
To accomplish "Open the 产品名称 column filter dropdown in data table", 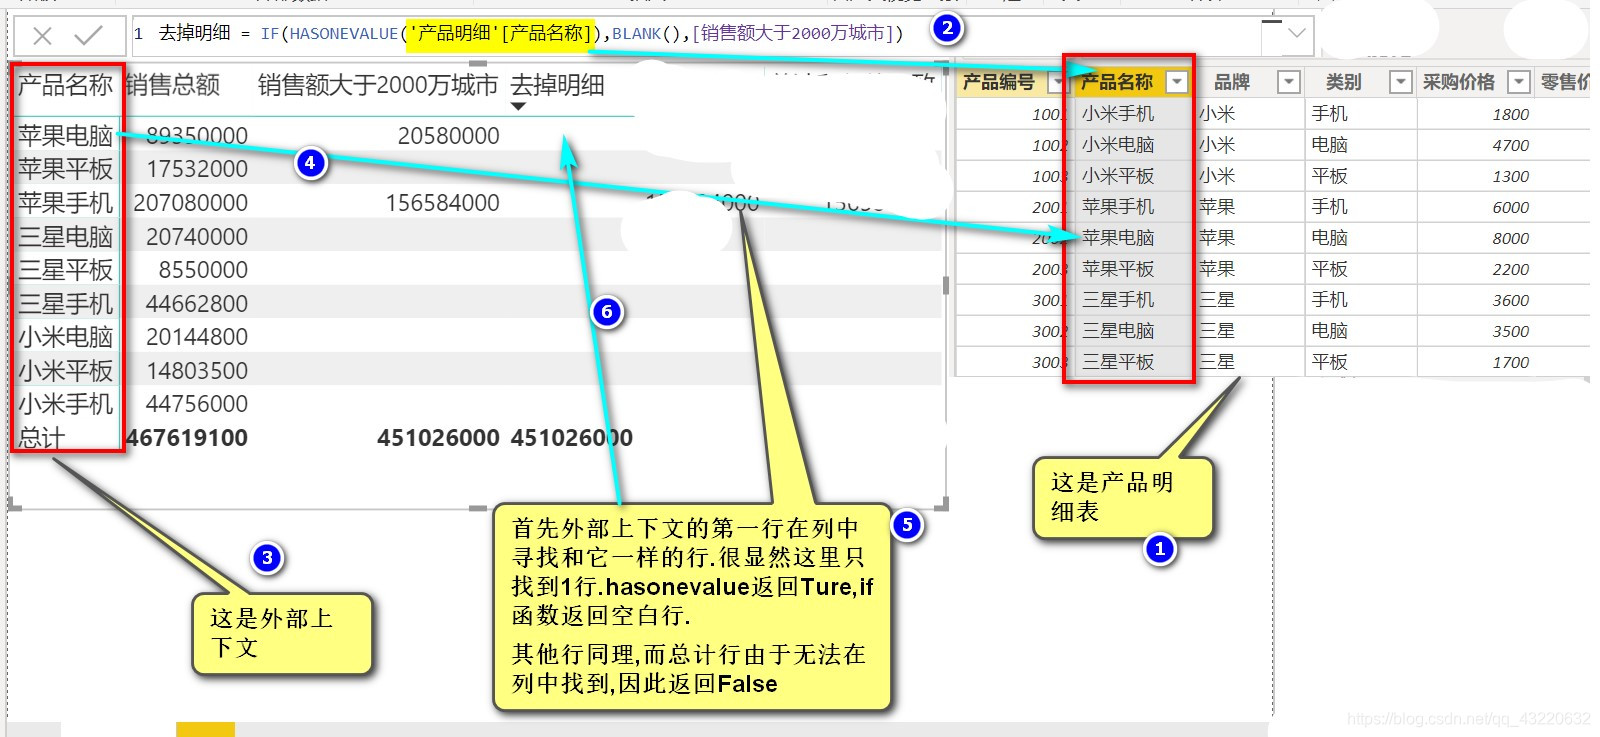I will (1177, 82).
